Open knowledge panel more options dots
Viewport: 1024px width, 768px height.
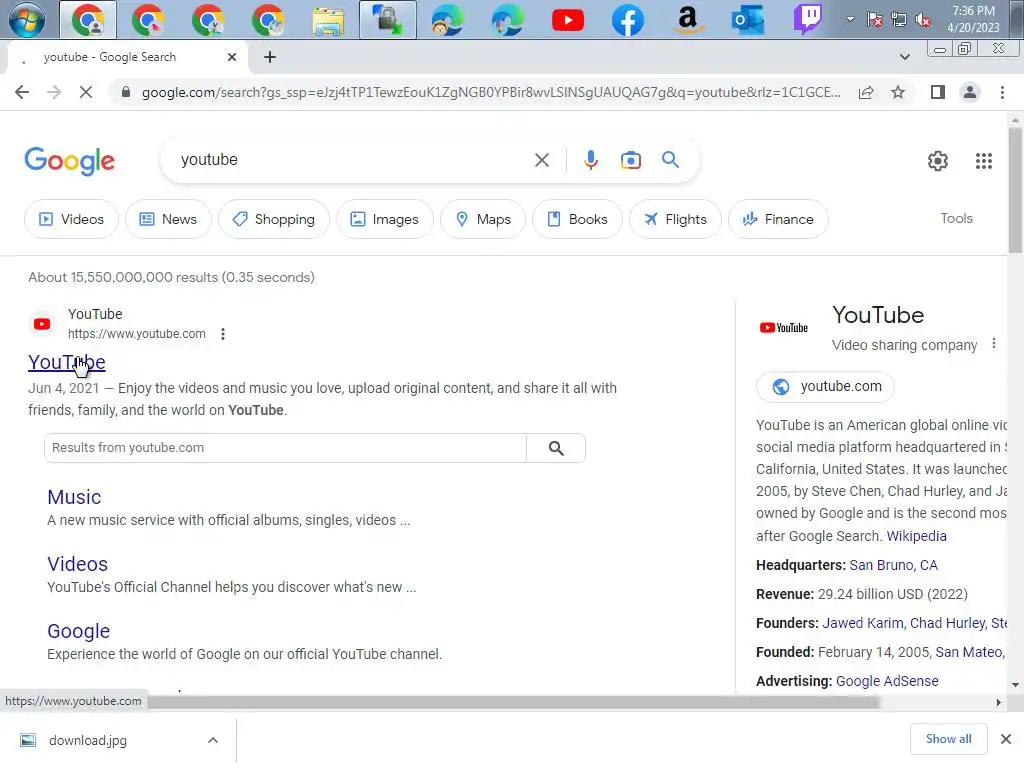(x=993, y=344)
